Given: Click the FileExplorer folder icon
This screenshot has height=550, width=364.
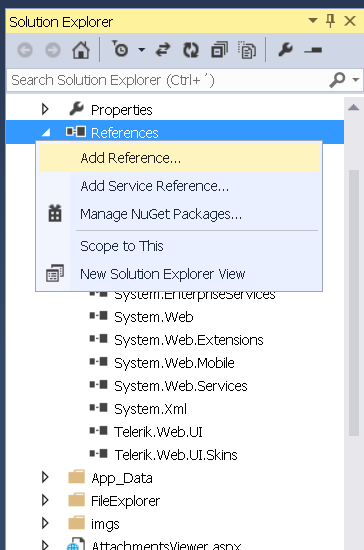Looking at the screenshot, I should (76, 500).
